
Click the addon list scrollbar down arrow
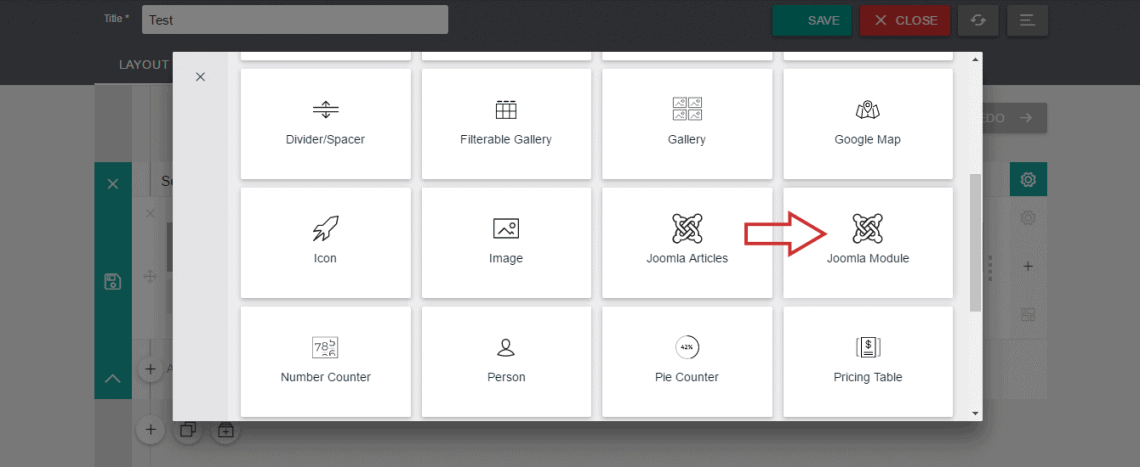[976, 412]
